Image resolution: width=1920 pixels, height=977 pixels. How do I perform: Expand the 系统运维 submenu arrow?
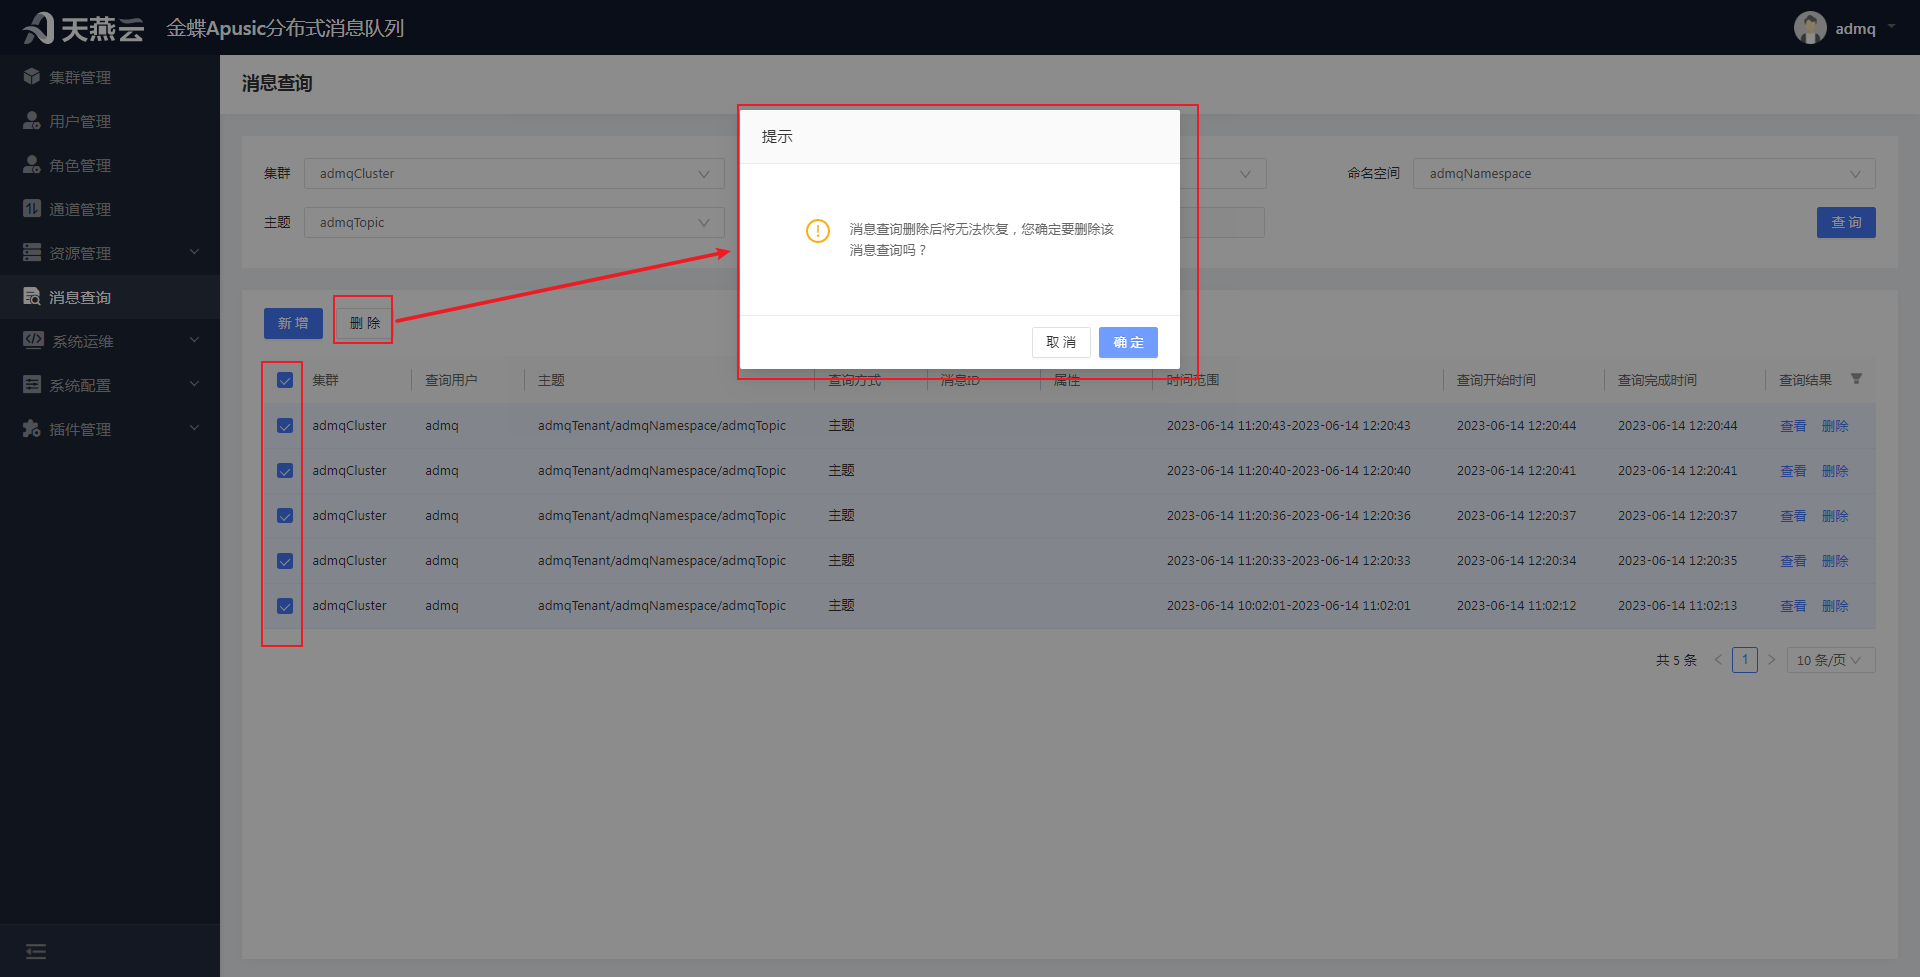coord(195,340)
